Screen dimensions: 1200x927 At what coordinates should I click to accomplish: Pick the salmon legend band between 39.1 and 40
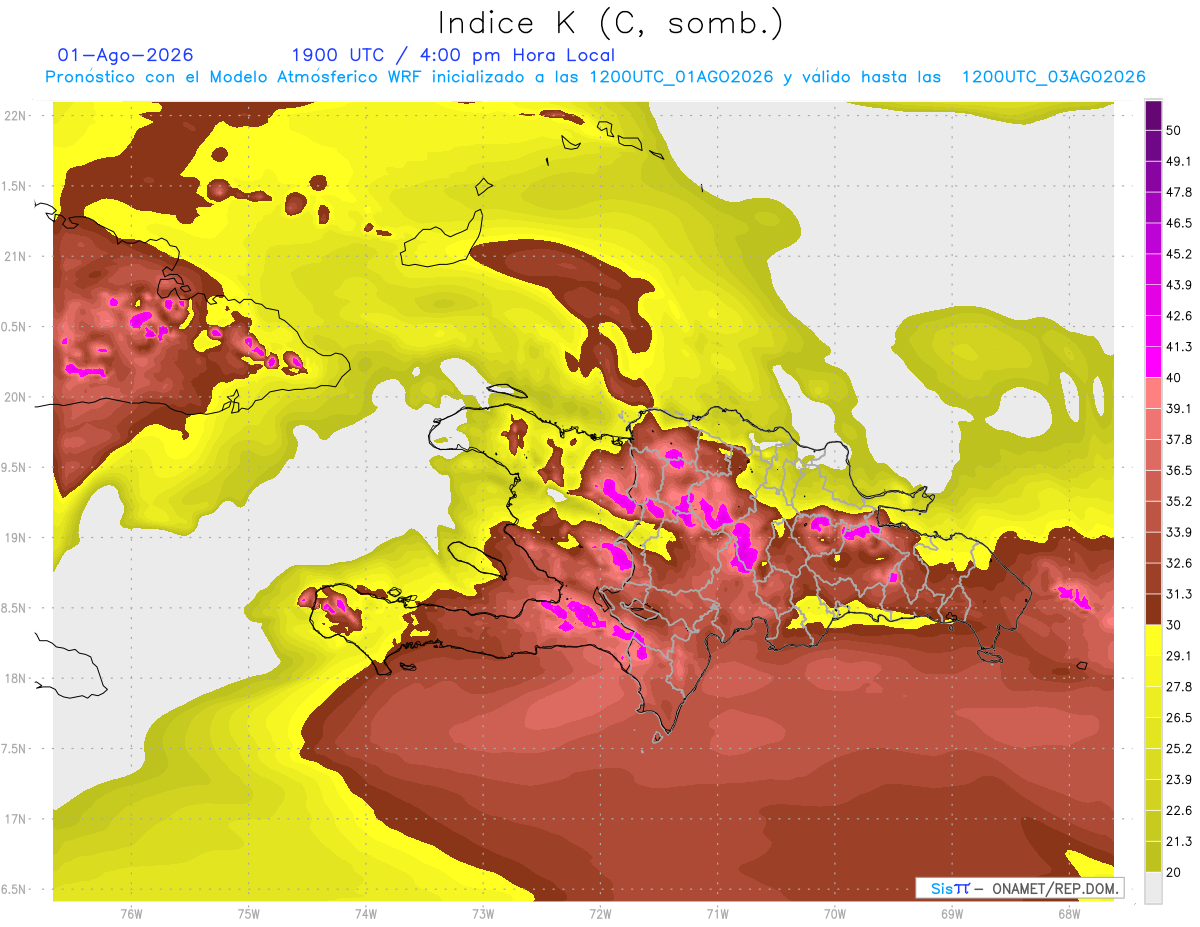(1153, 393)
